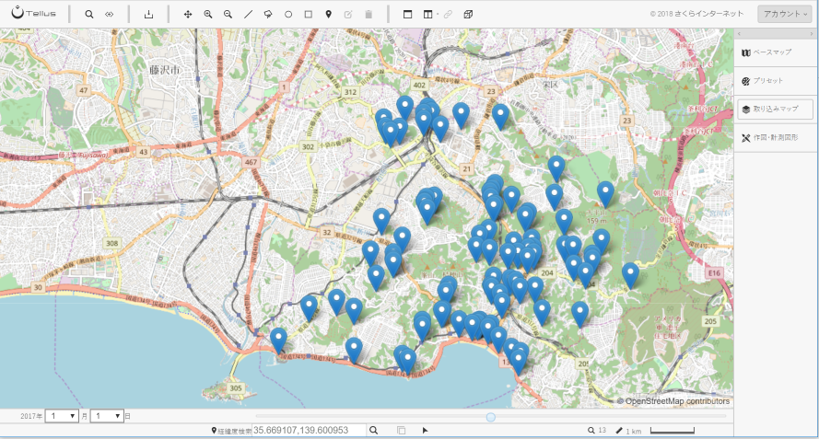The image size is (819, 439).
Task: Click the arrow cursor icon in bottom bar
Action: [425, 430]
